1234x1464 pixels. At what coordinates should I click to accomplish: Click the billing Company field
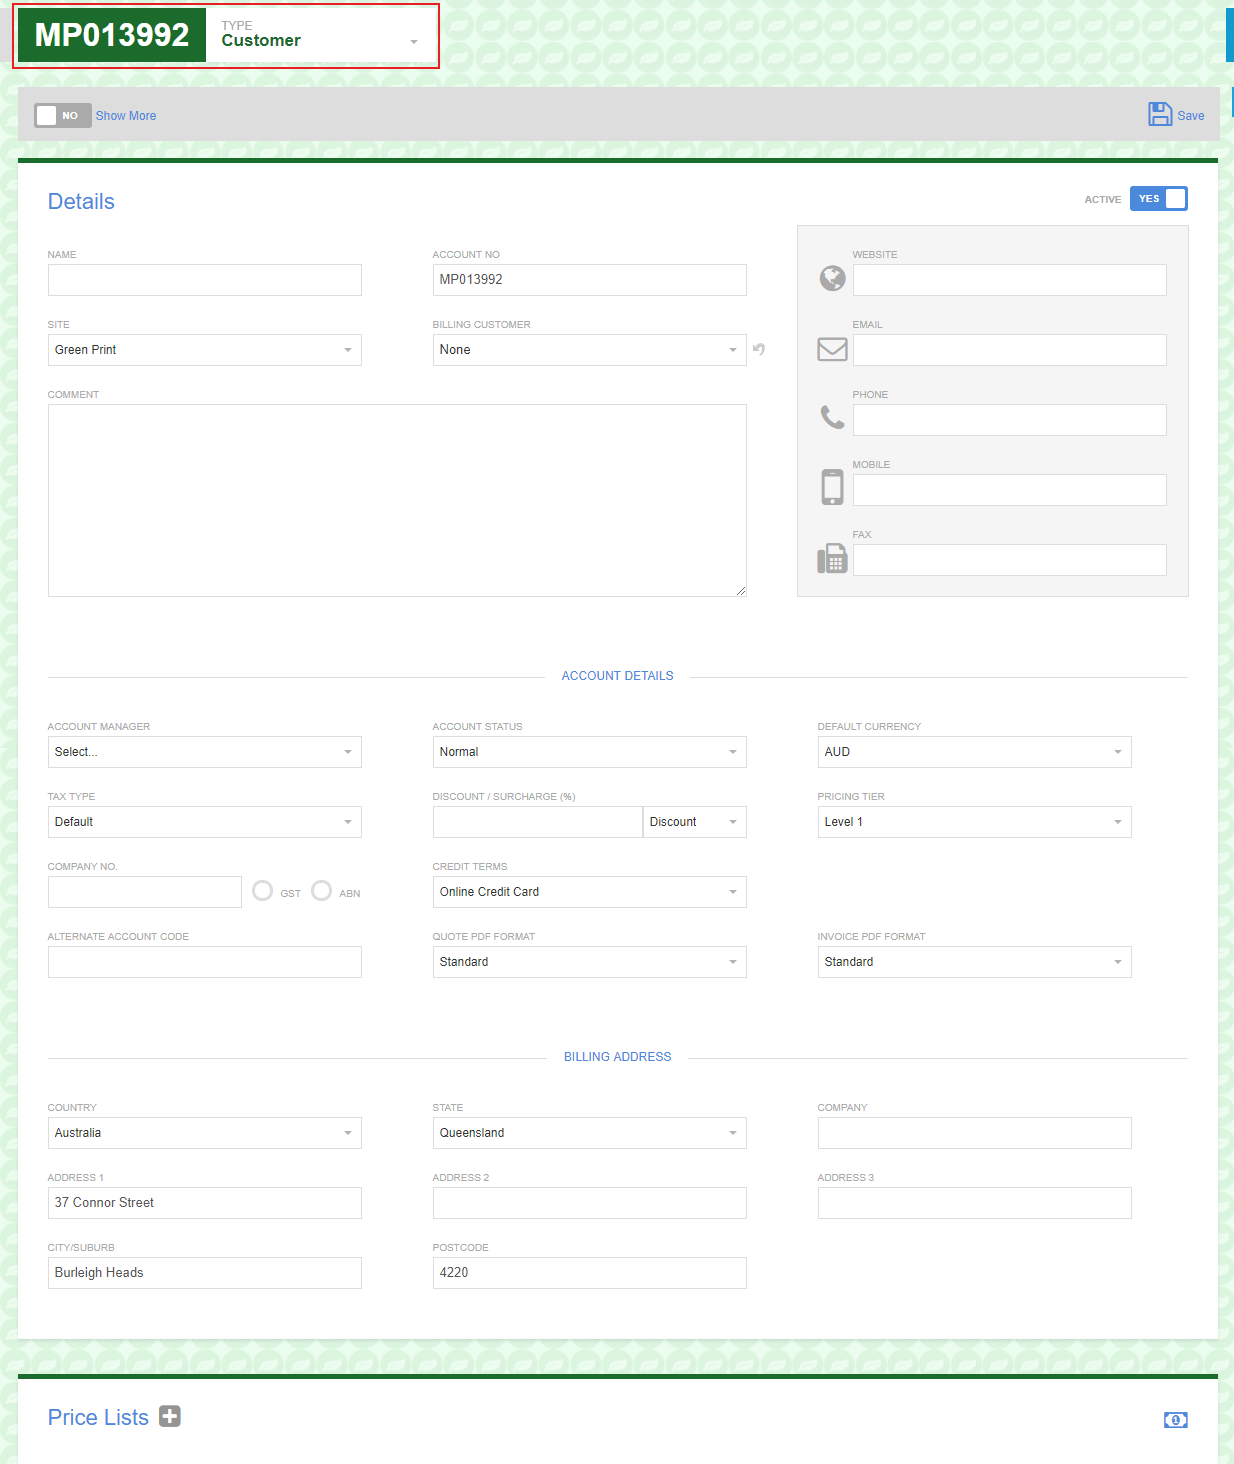pyautogui.click(x=974, y=1133)
